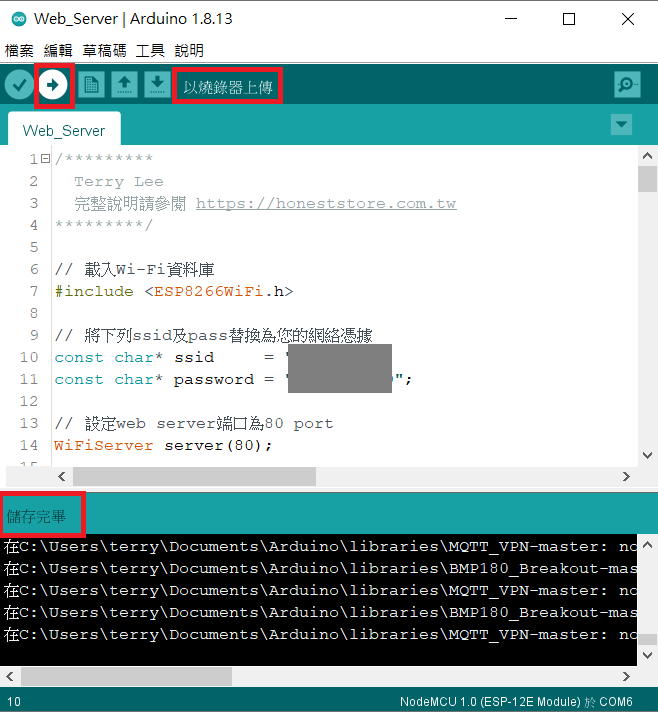Create a new sketch with New icon
This screenshot has height=712, width=658.
91,85
